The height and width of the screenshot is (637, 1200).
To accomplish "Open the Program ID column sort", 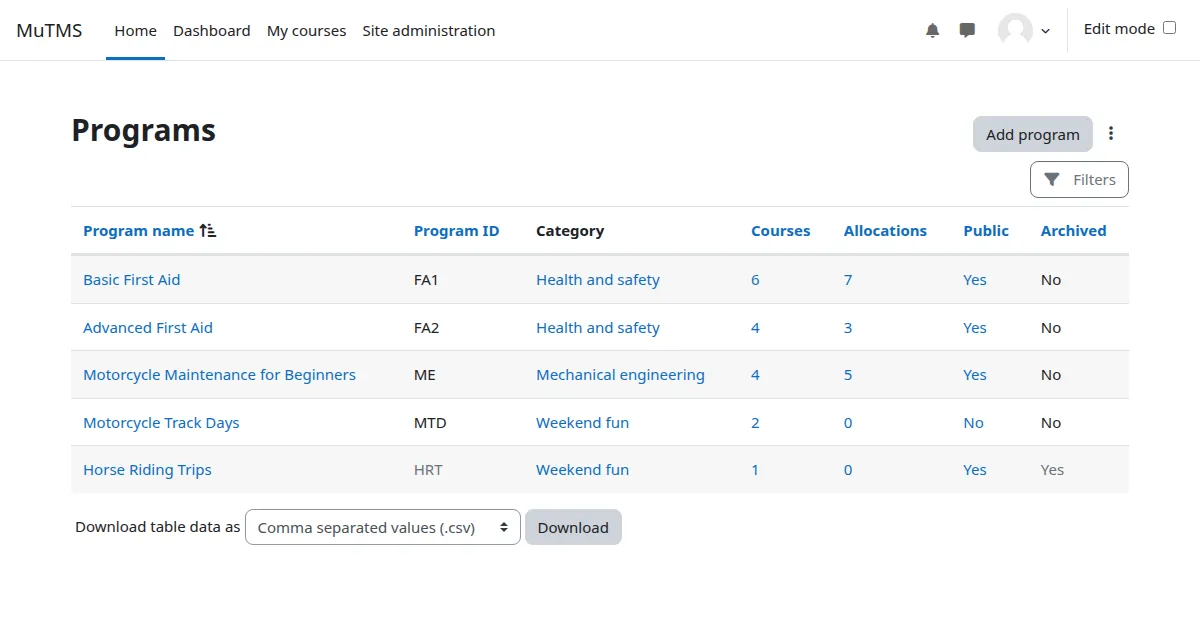I will 456,230.
